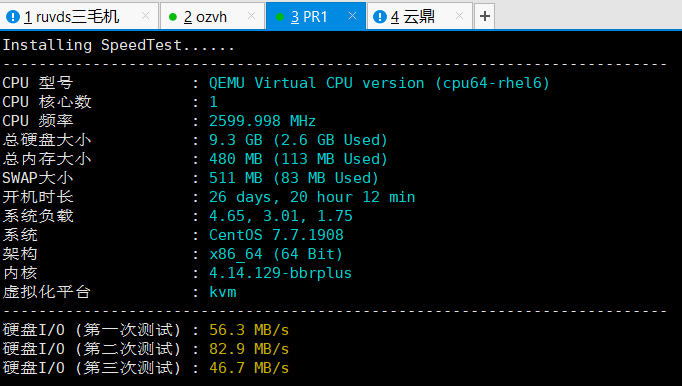This screenshot has width=682, height=386.
Task: Click the 56.3 MB/s first disk result
Action: pos(249,330)
